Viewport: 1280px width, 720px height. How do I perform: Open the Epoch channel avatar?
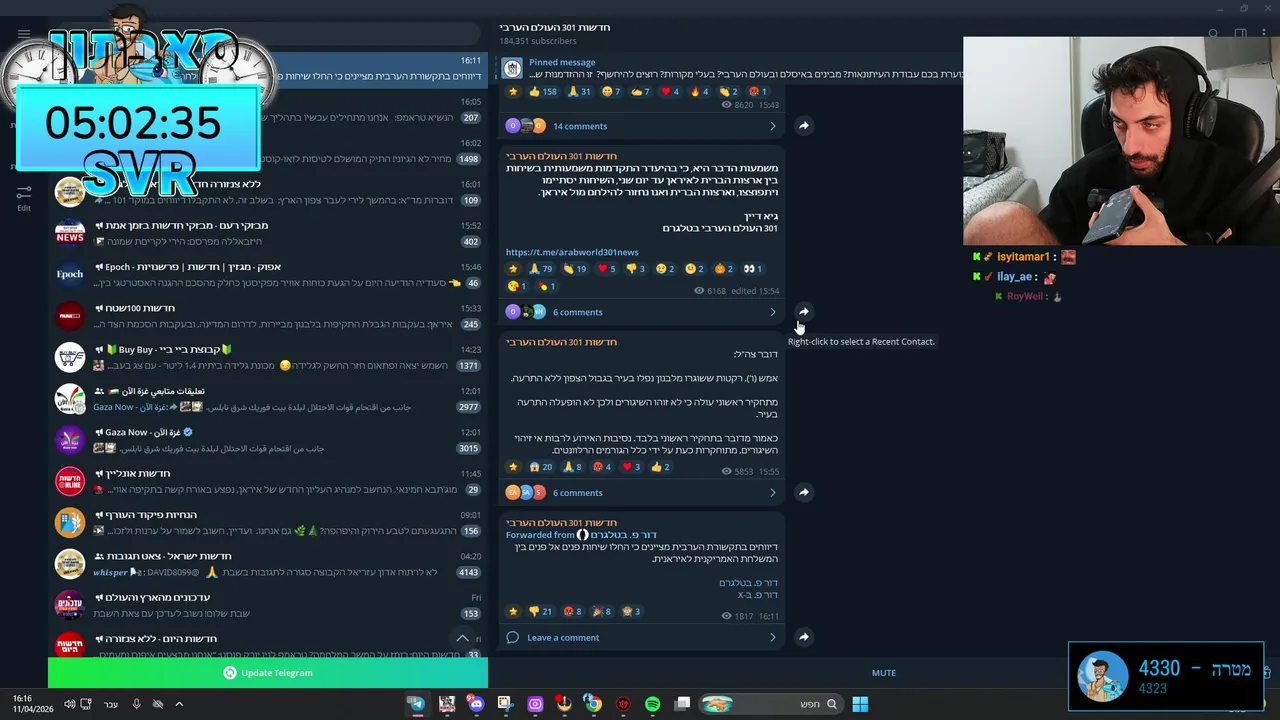[70, 274]
